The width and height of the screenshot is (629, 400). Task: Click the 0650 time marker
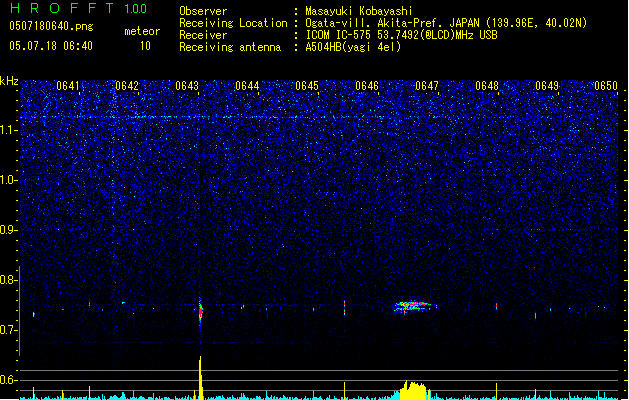point(606,86)
